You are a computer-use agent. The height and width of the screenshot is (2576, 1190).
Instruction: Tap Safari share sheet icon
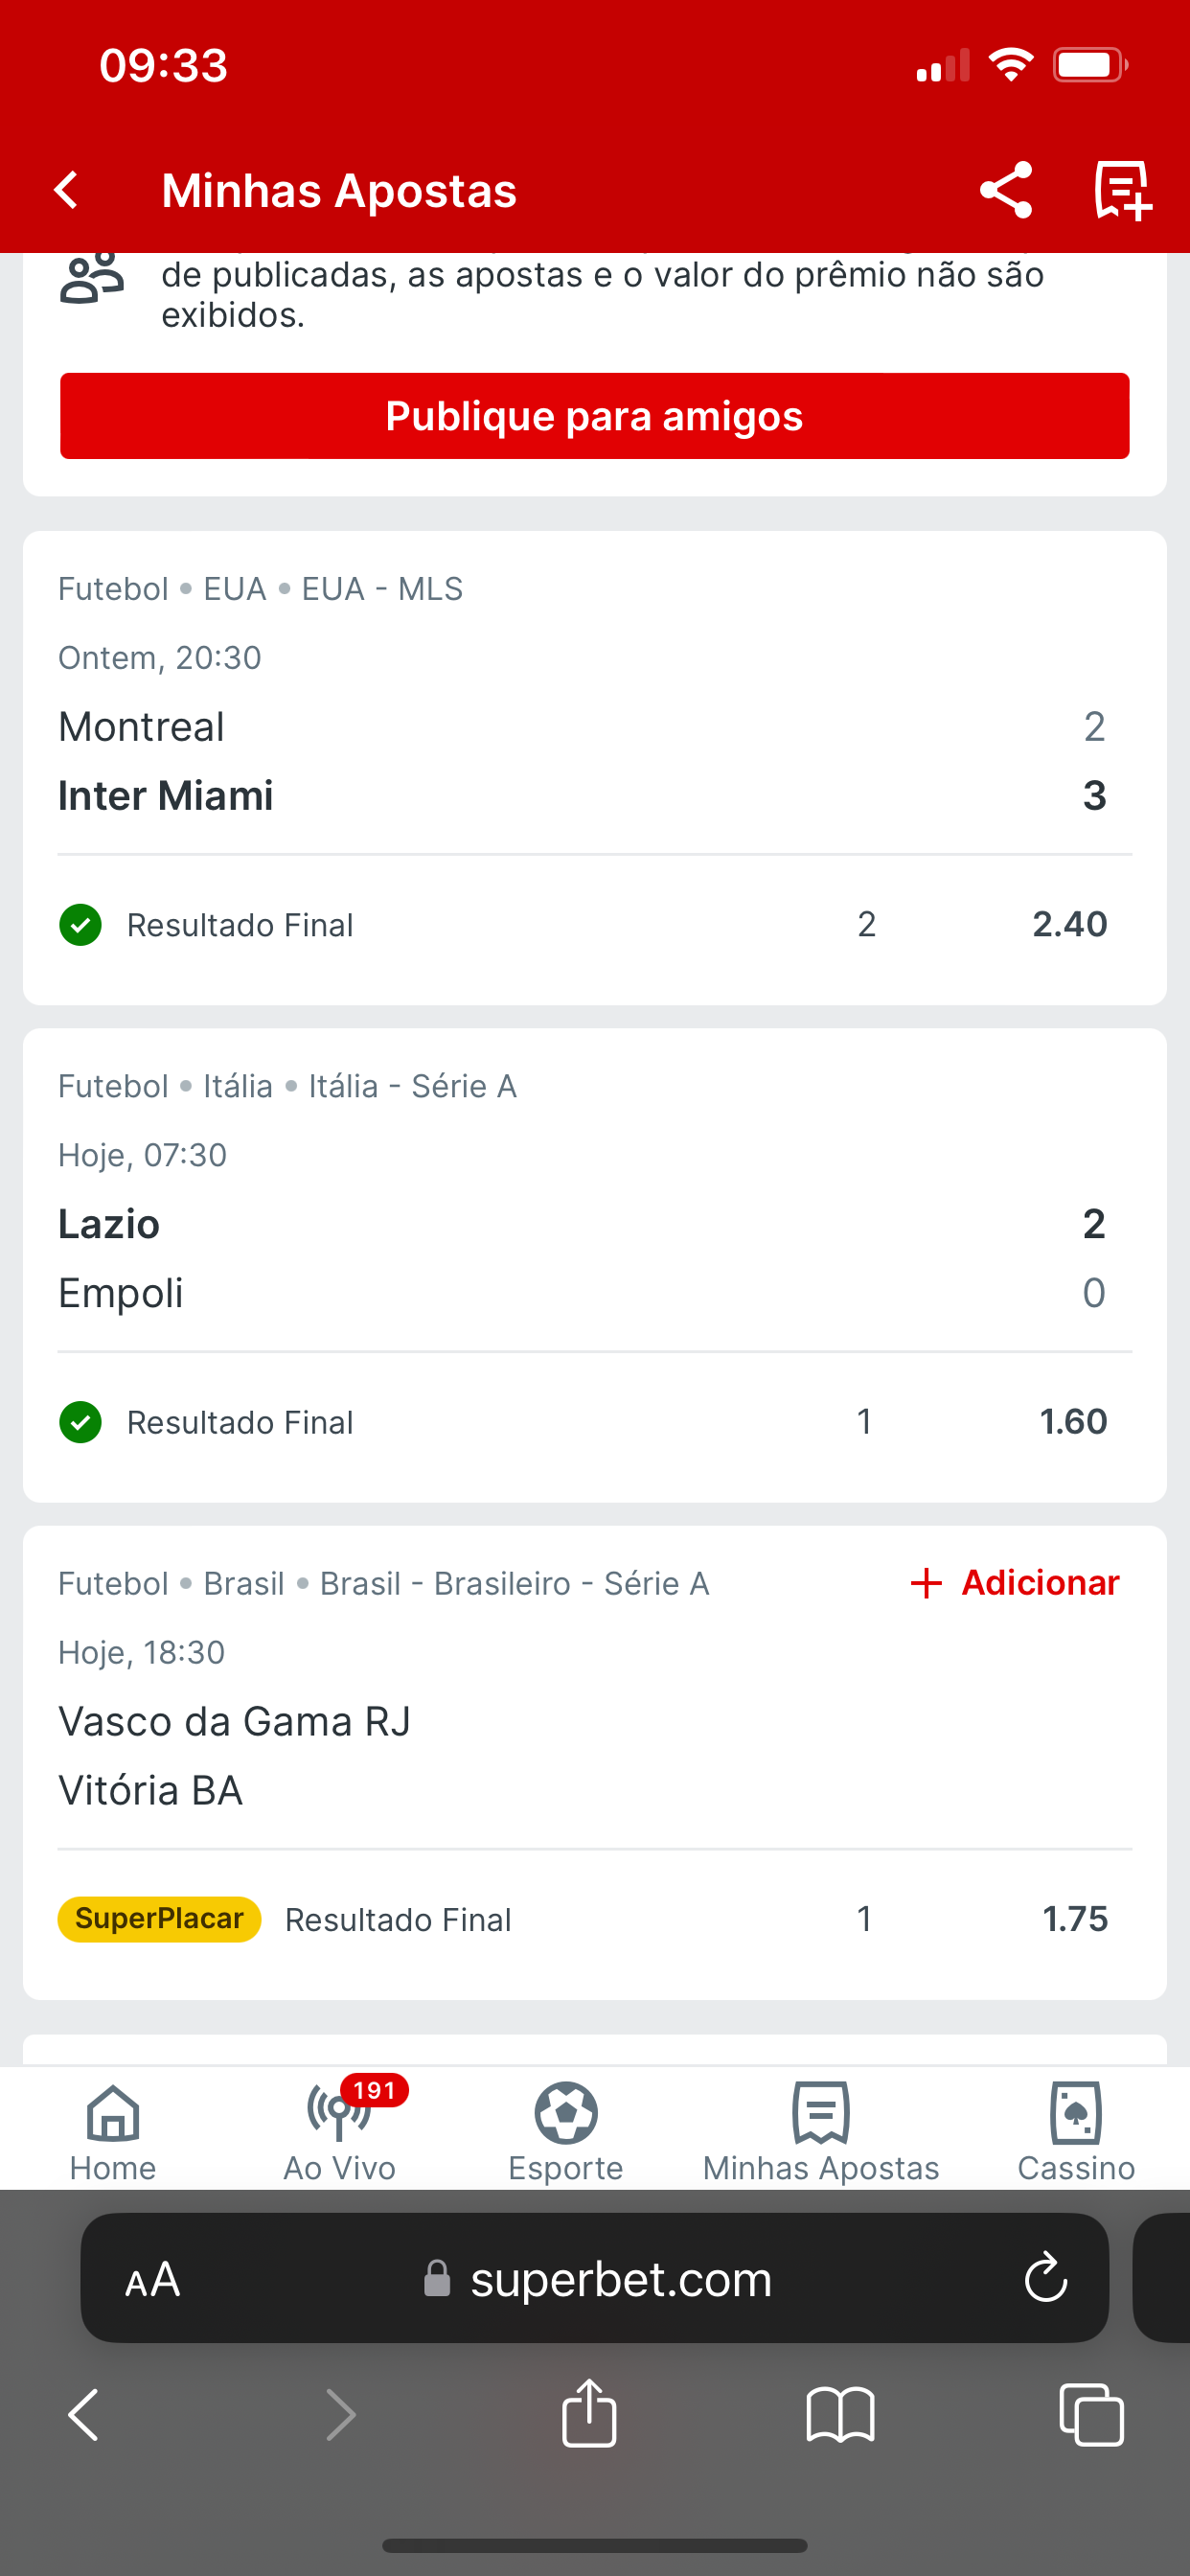tap(589, 2412)
